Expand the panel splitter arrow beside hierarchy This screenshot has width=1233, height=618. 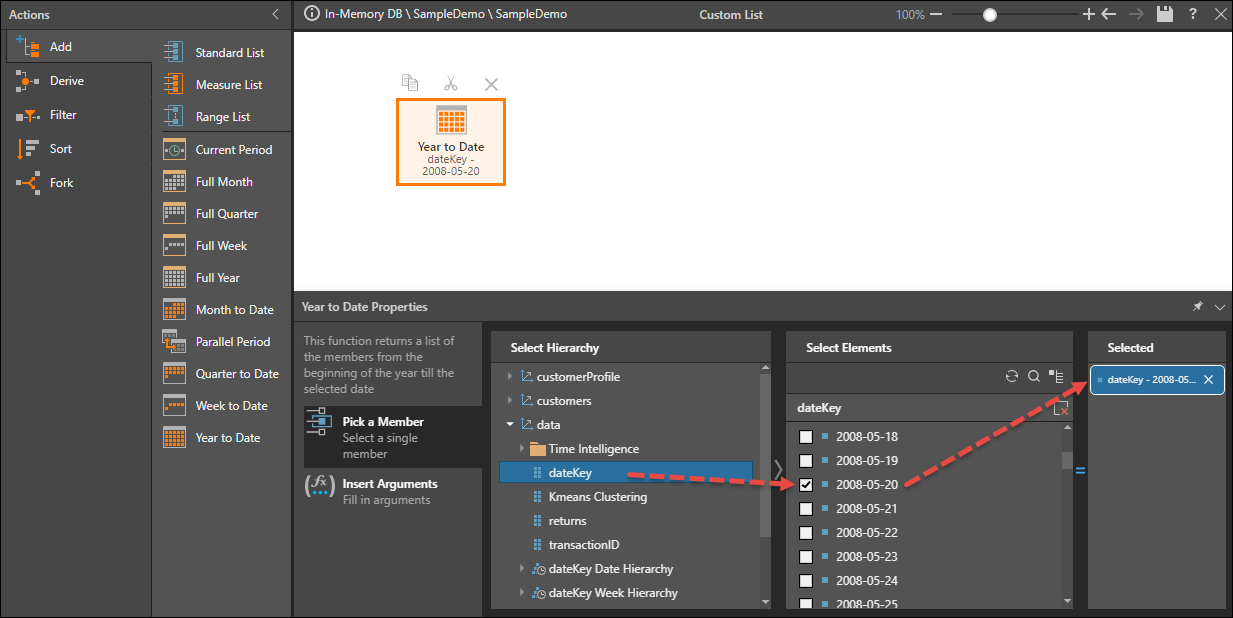(778, 470)
